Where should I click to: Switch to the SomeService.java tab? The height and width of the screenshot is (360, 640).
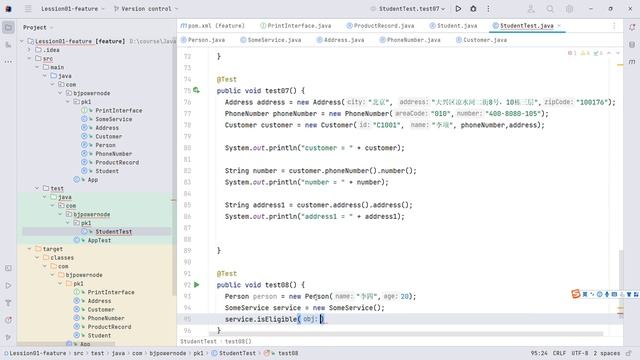(271, 40)
